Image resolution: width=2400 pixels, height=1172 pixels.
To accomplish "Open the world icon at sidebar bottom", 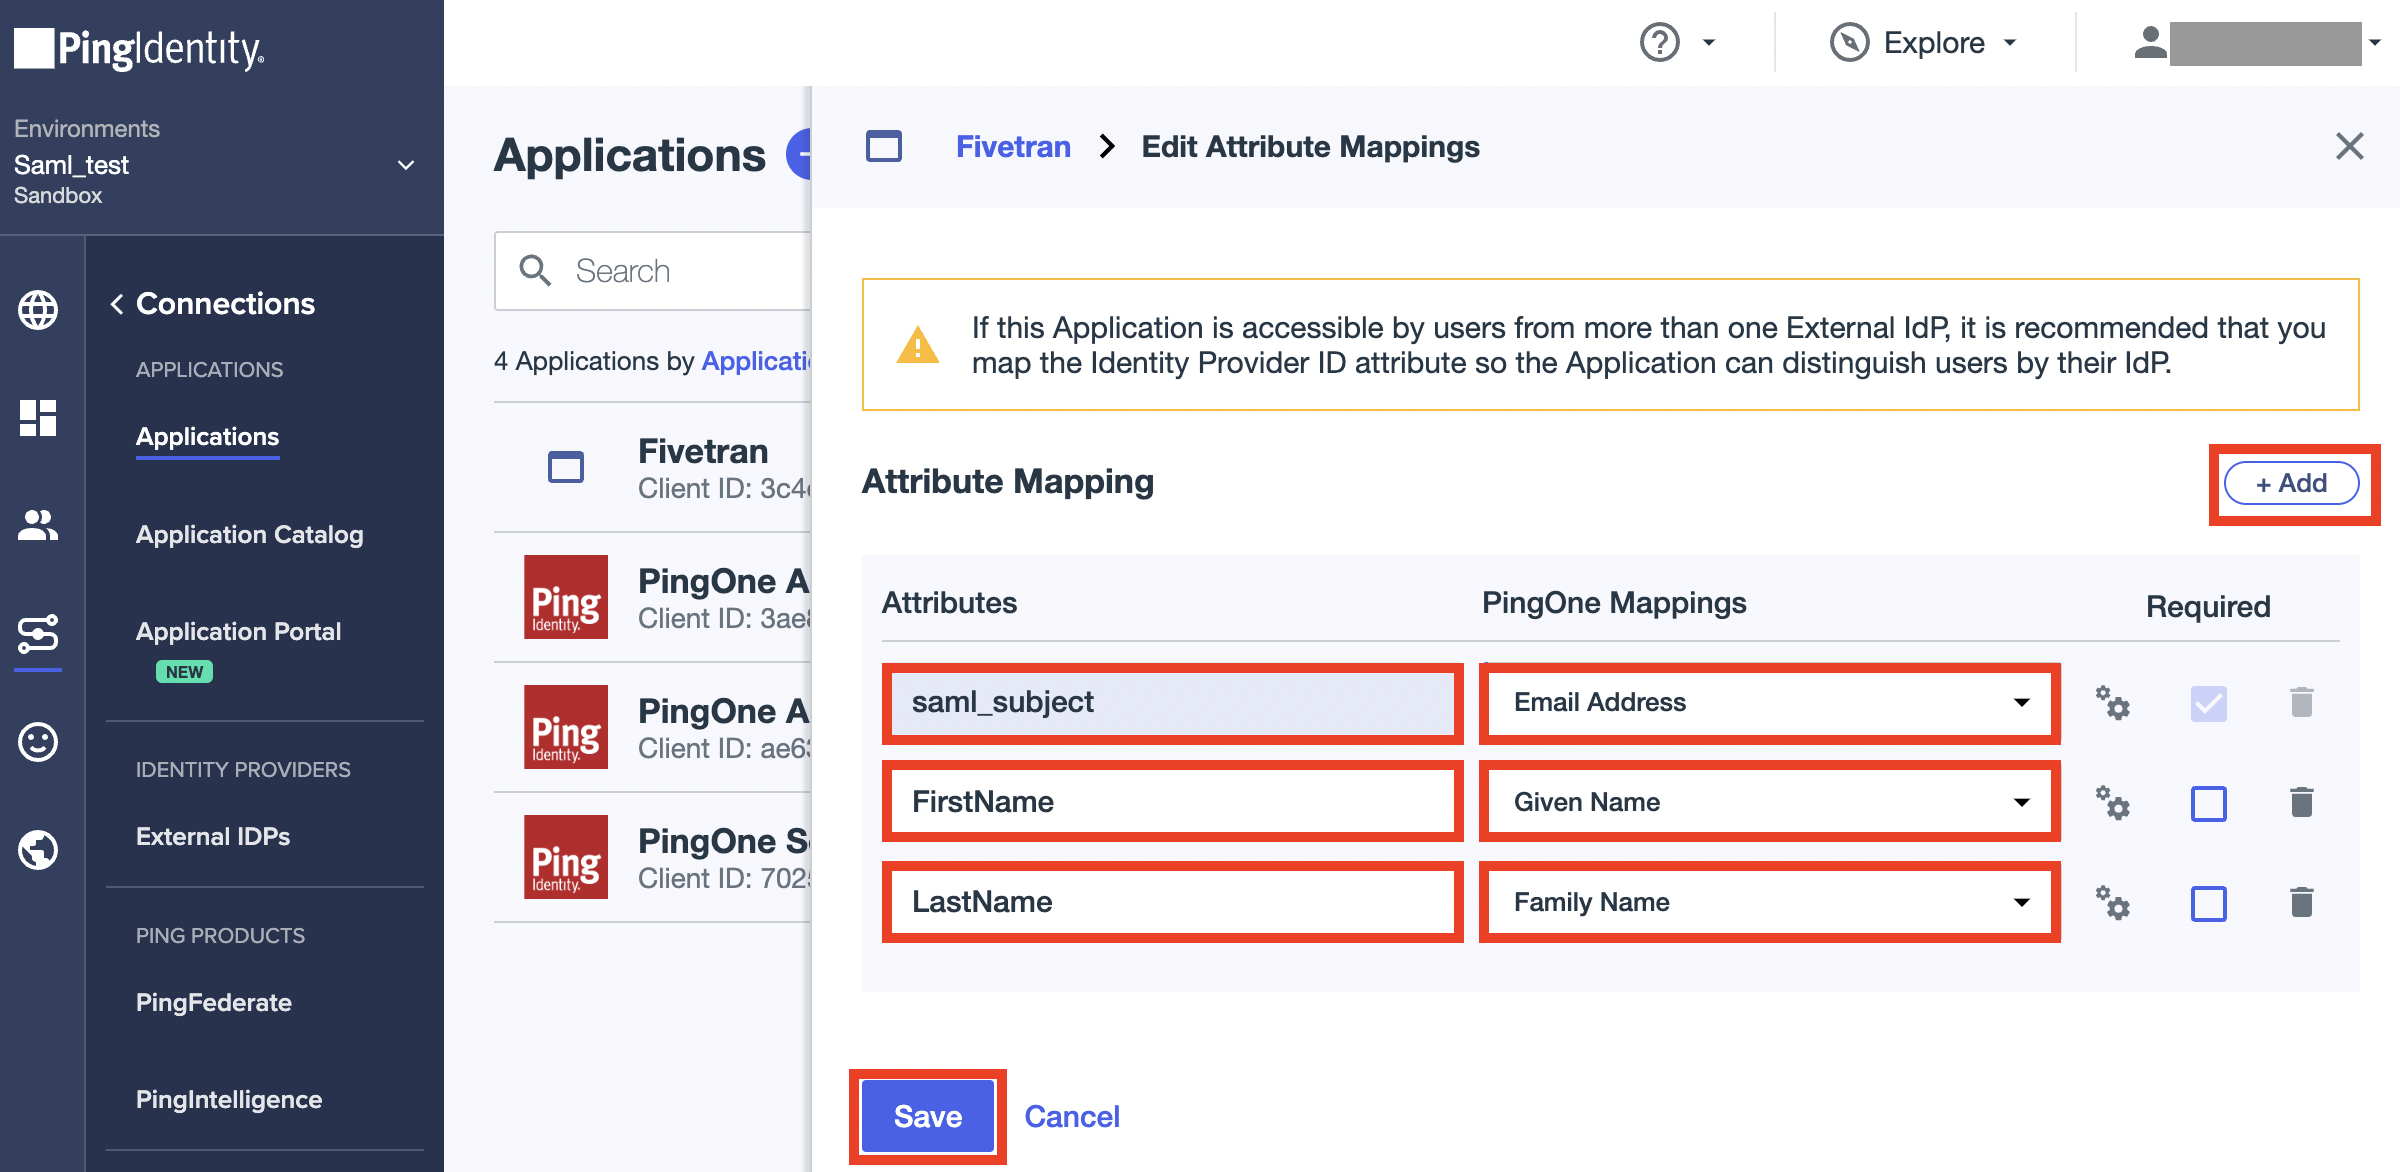I will [x=38, y=850].
